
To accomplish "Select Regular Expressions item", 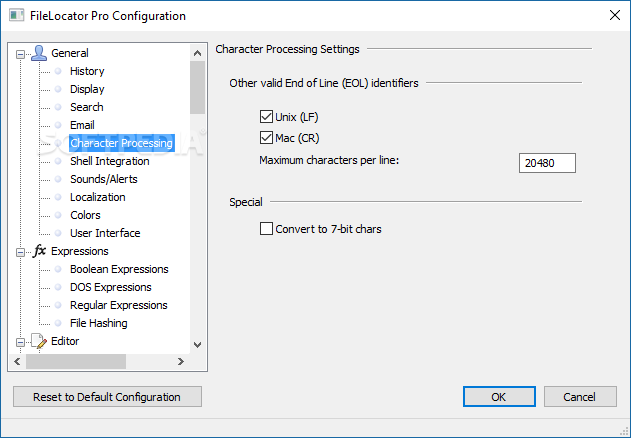I will (119, 305).
